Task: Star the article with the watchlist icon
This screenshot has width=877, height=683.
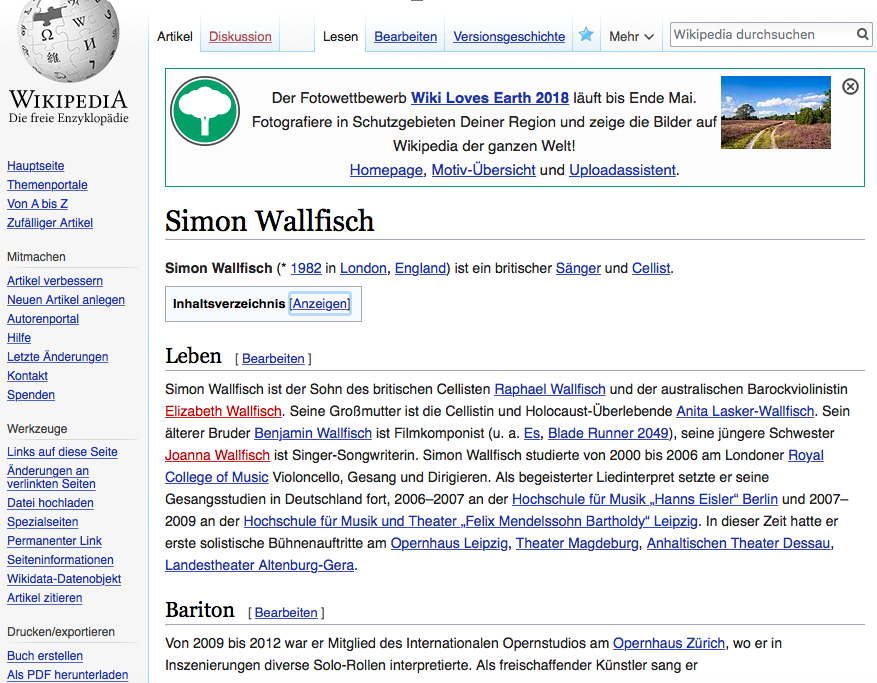Action: (586, 35)
